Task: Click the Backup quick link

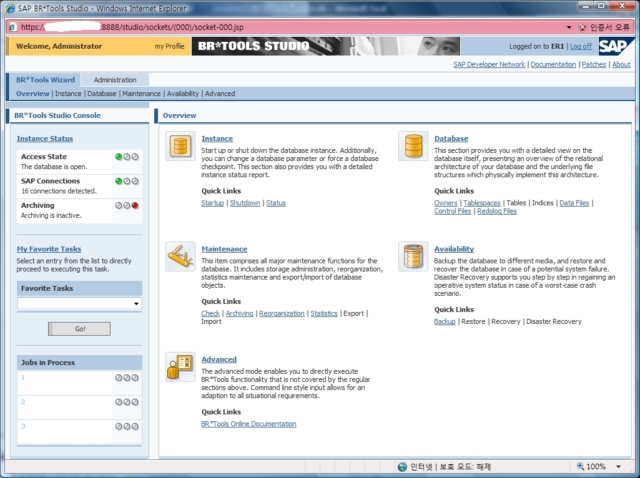Action: [x=444, y=322]
